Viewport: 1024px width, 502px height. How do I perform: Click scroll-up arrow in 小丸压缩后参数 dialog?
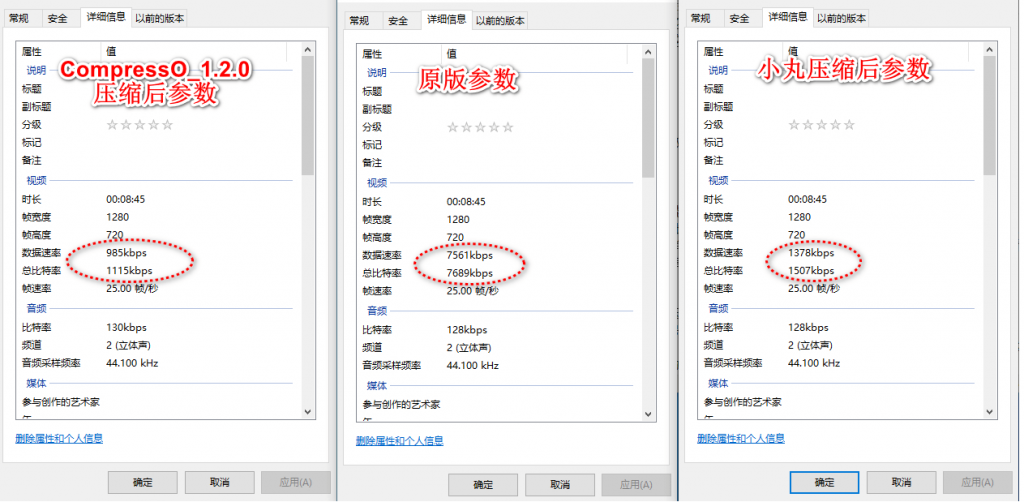coord(989,49)
